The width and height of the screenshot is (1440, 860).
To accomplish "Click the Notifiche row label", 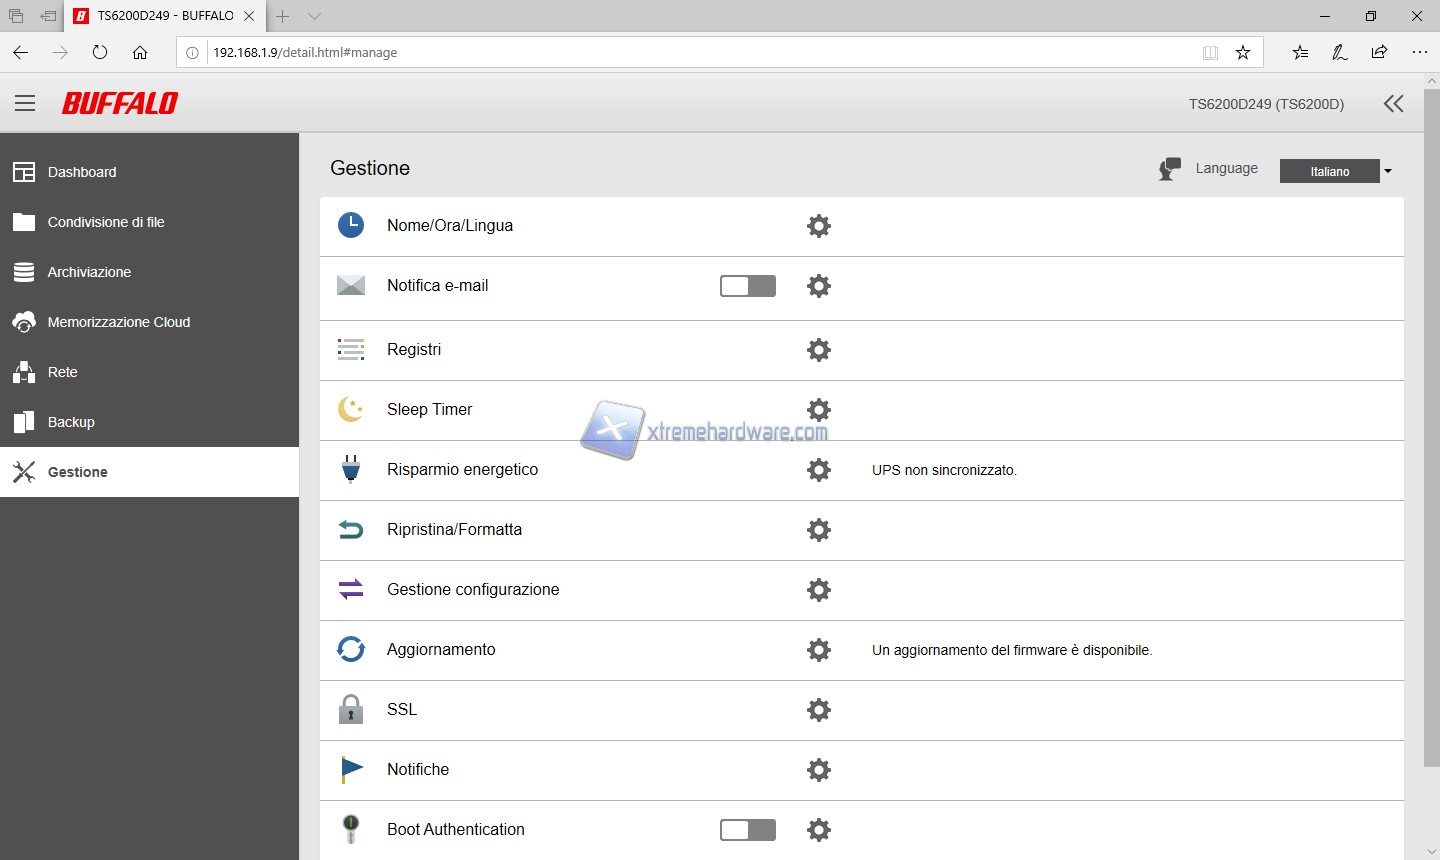I will 418,769.
